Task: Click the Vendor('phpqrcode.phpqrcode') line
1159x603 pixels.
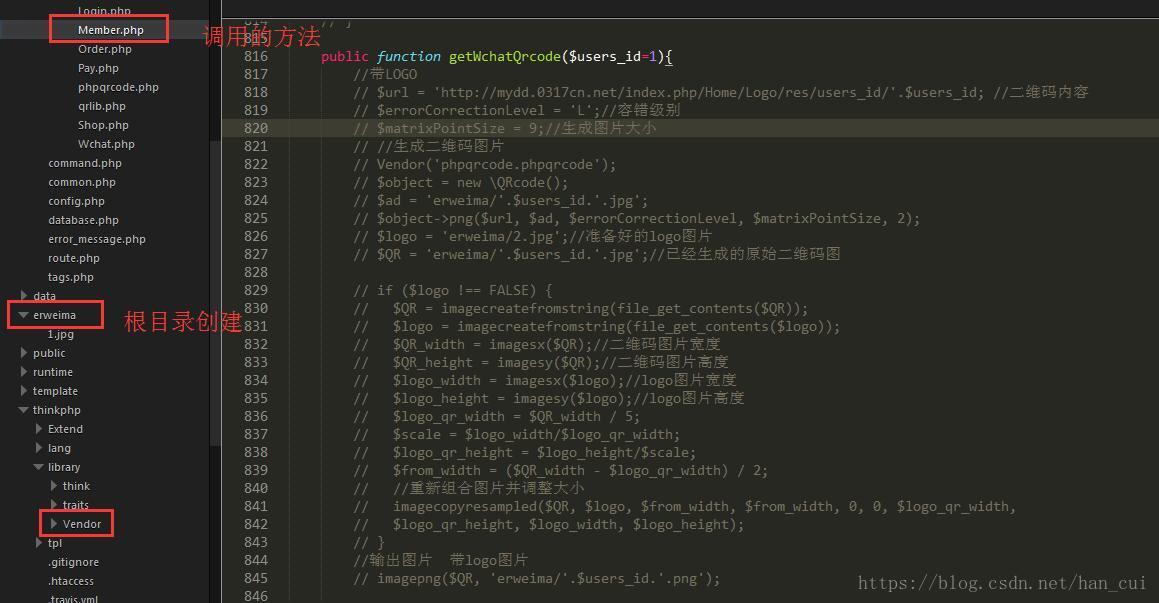Action: [485, 164]
